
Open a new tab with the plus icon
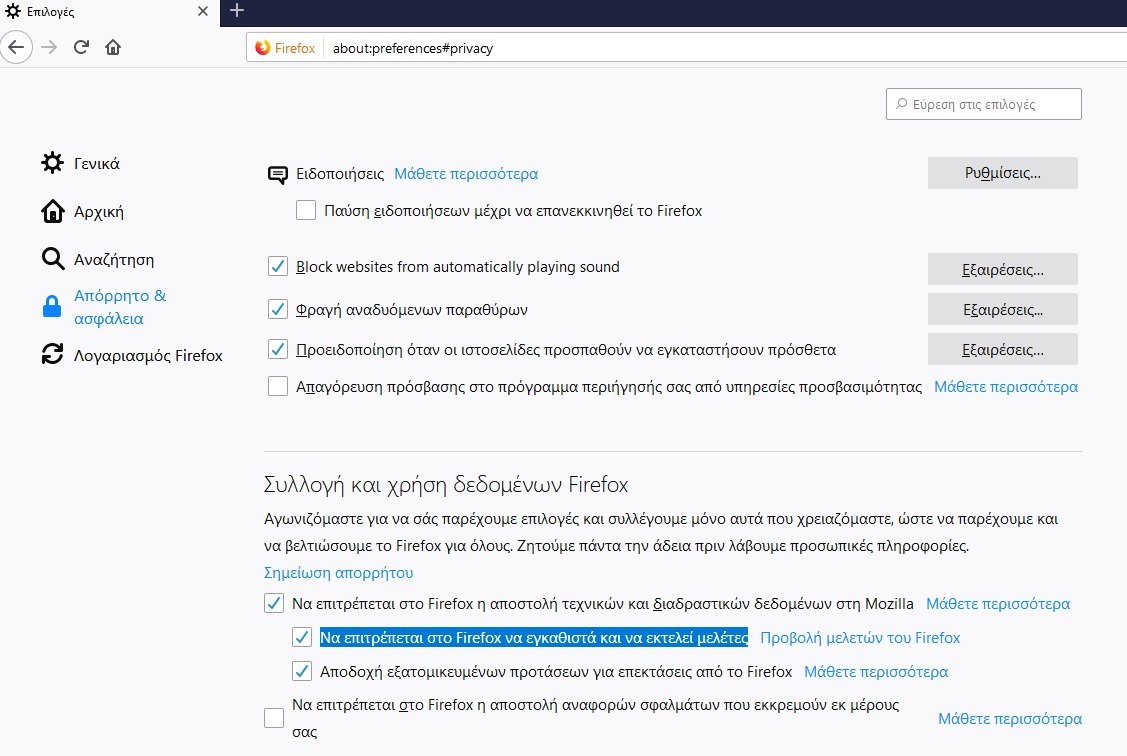tap(237, 11)
